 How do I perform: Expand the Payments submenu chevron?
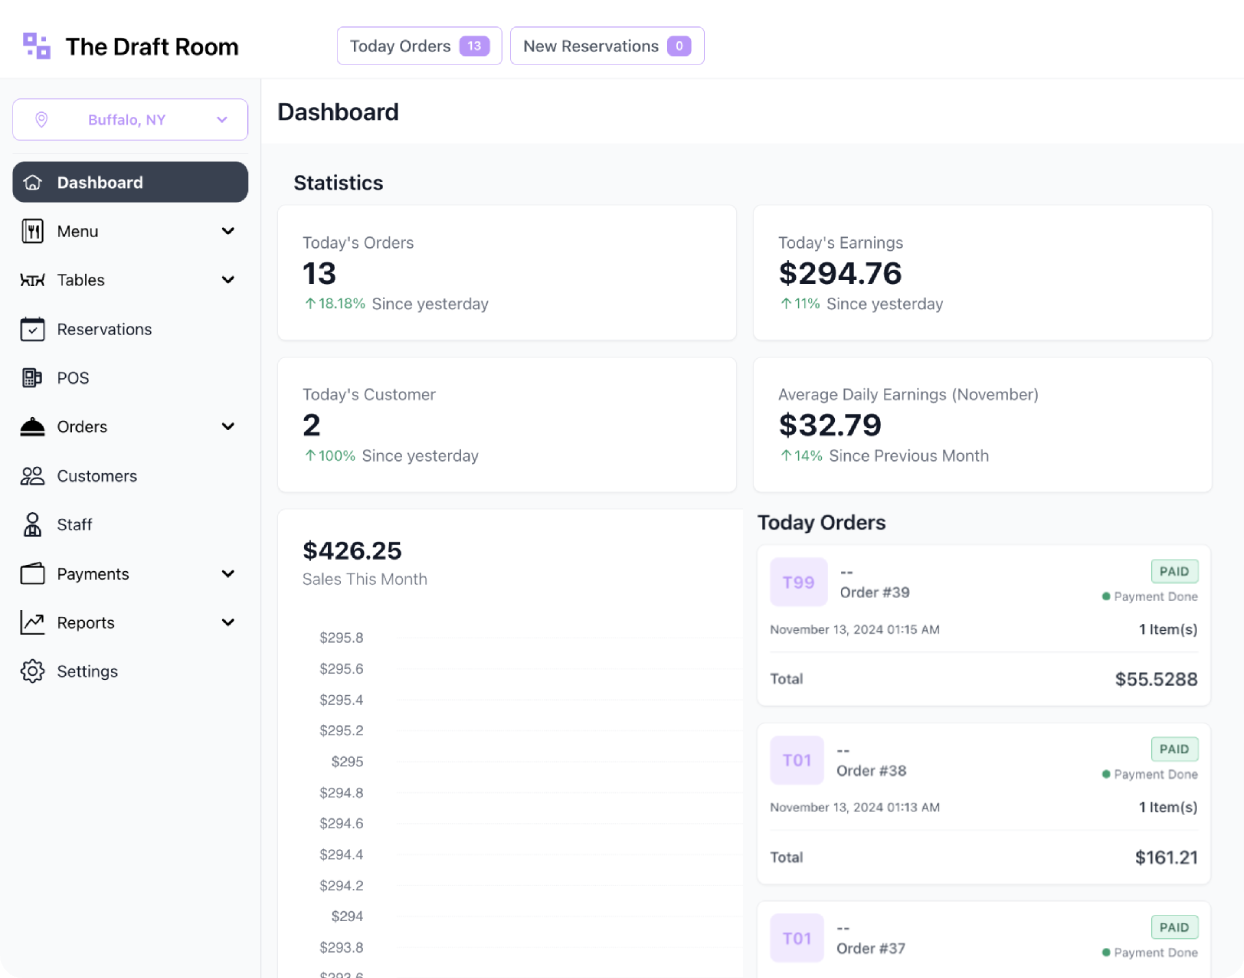tap(228, 574)
